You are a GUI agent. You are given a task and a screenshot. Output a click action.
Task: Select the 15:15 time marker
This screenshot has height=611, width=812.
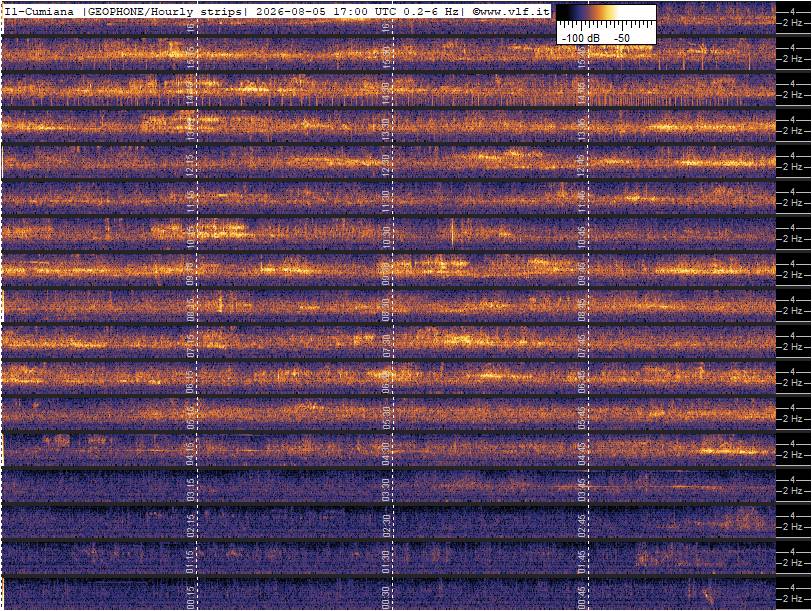click(x=190, y=58)
